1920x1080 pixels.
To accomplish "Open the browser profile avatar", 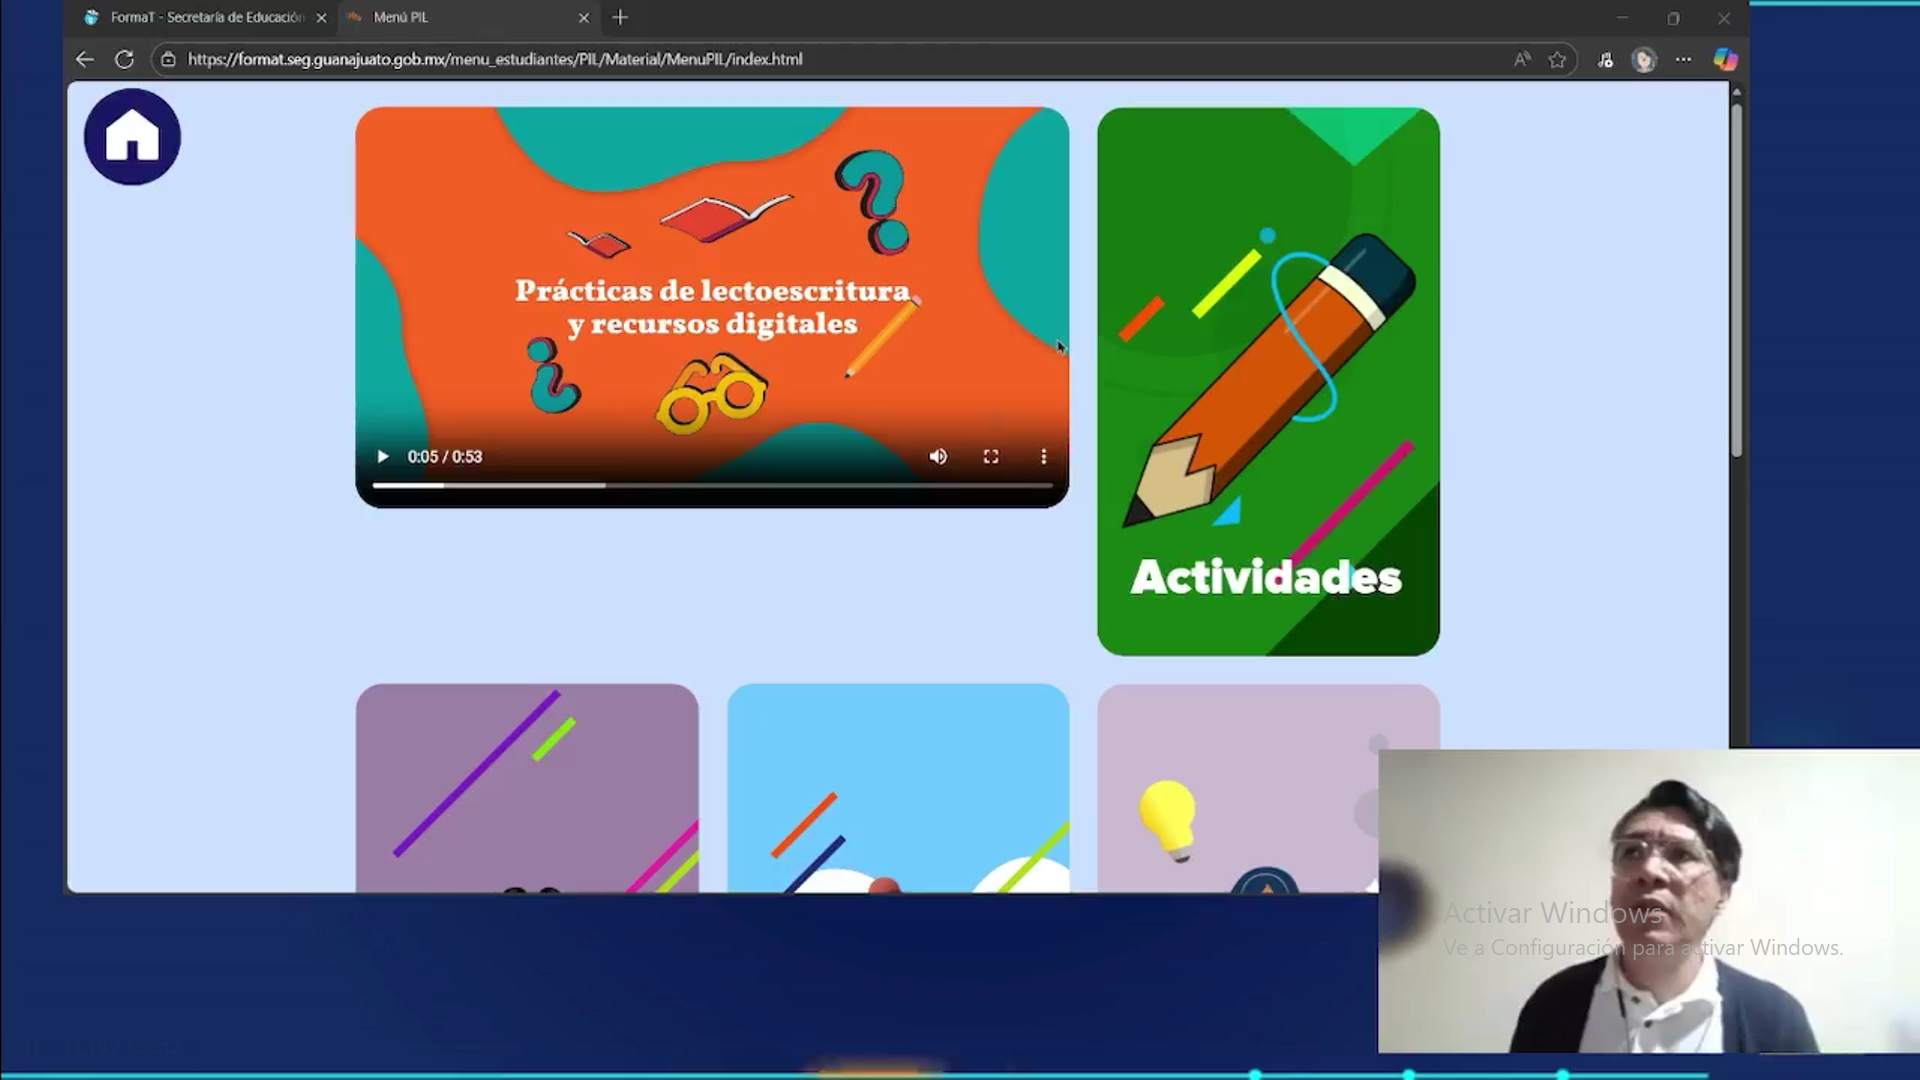I will 1644,59.
